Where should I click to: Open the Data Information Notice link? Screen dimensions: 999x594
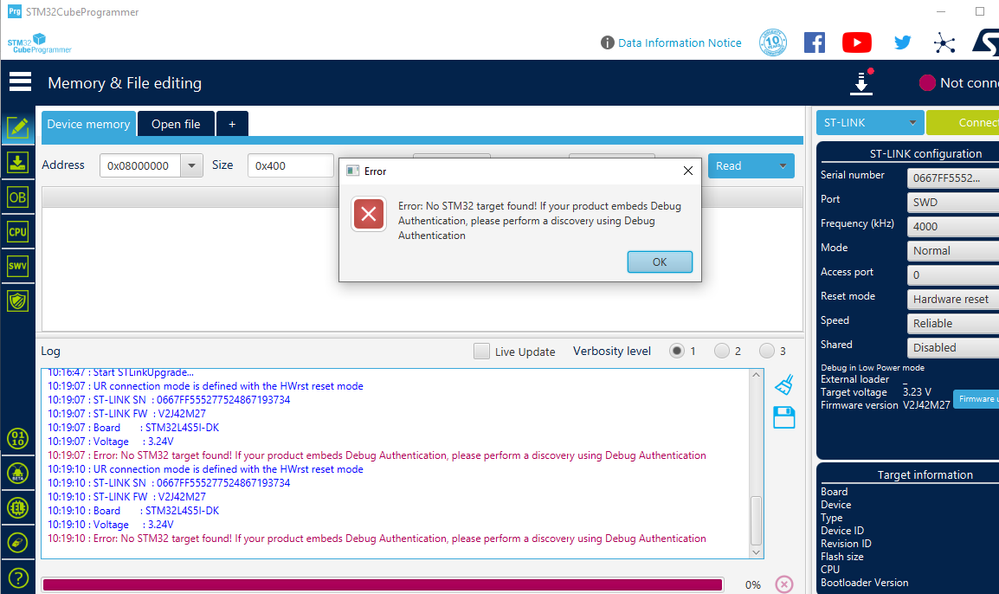(679, 43)
